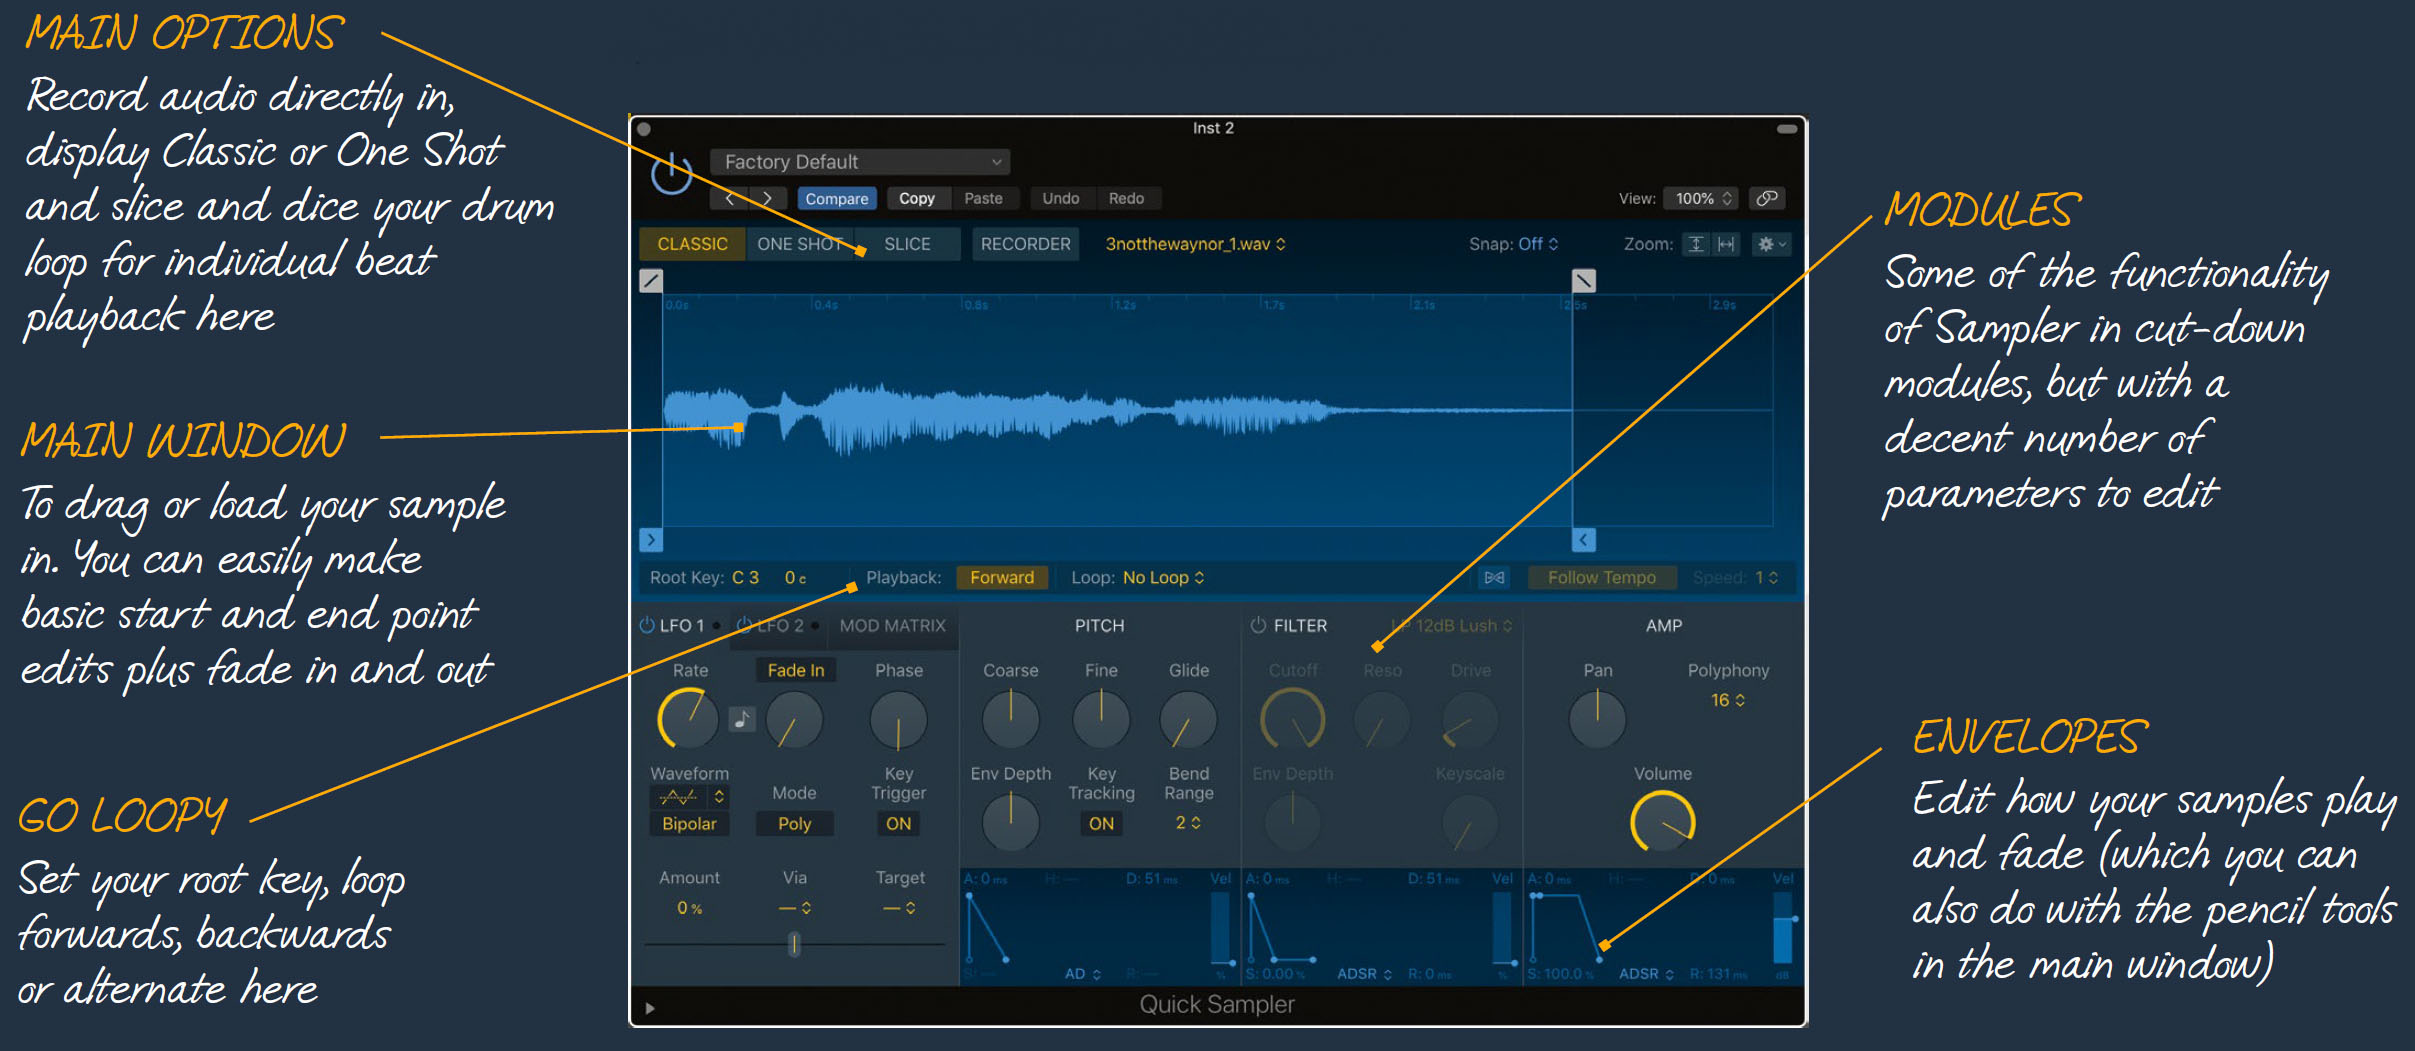This screenshot has height=1051, width=2415.
Task: Click the Amp Volume knob
Action: (x=1663, y=822)
